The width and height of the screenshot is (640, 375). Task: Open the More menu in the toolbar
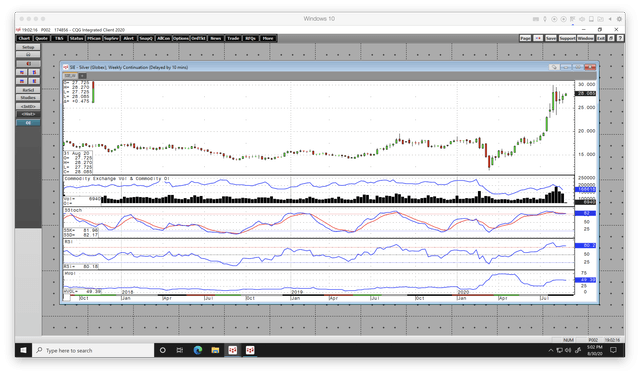coord(268,38)
